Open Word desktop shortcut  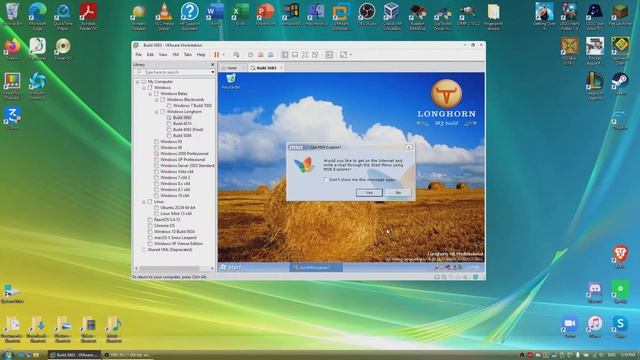coord(215,14)
